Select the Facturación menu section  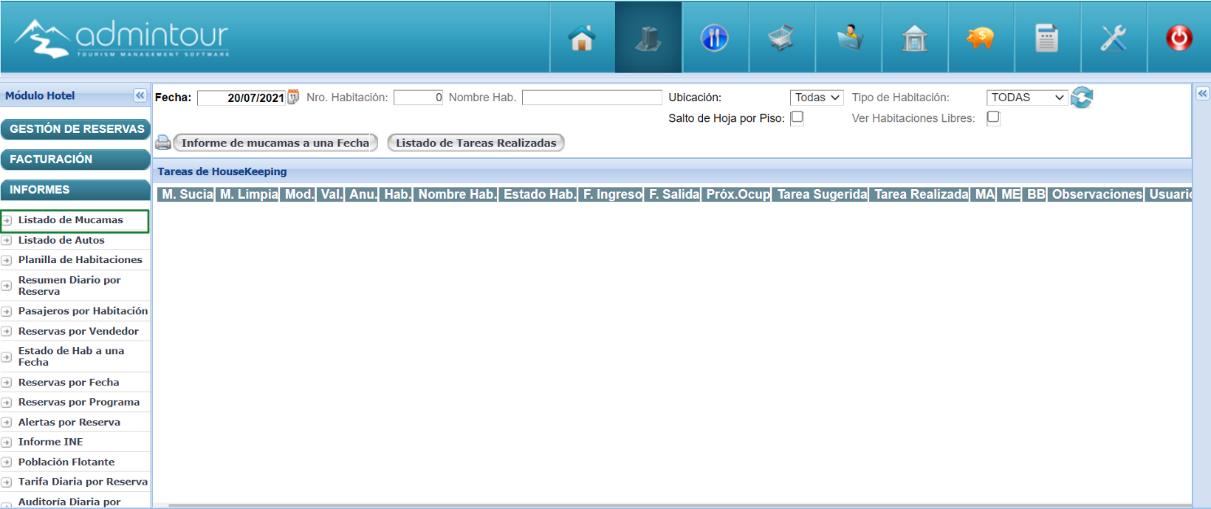tap(75, 159)
